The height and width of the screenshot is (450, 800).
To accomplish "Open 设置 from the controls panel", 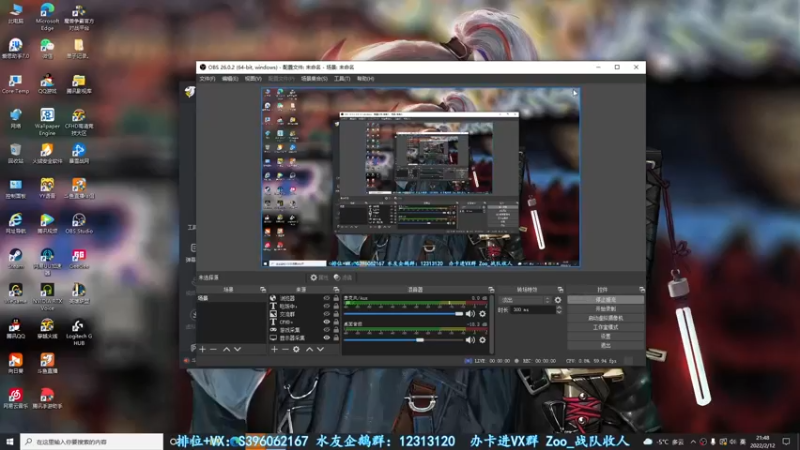I will pyautogui.click(x=606, y=337).
